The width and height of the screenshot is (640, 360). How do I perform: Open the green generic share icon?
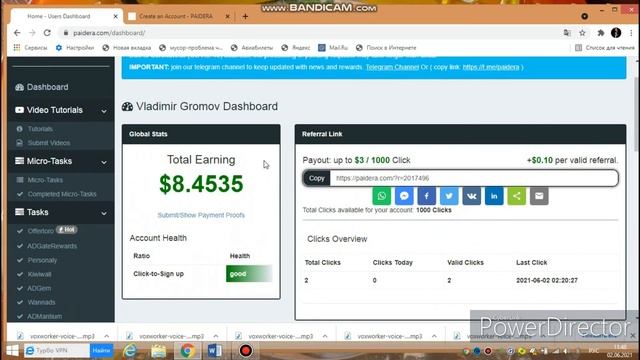click(516, 196)
